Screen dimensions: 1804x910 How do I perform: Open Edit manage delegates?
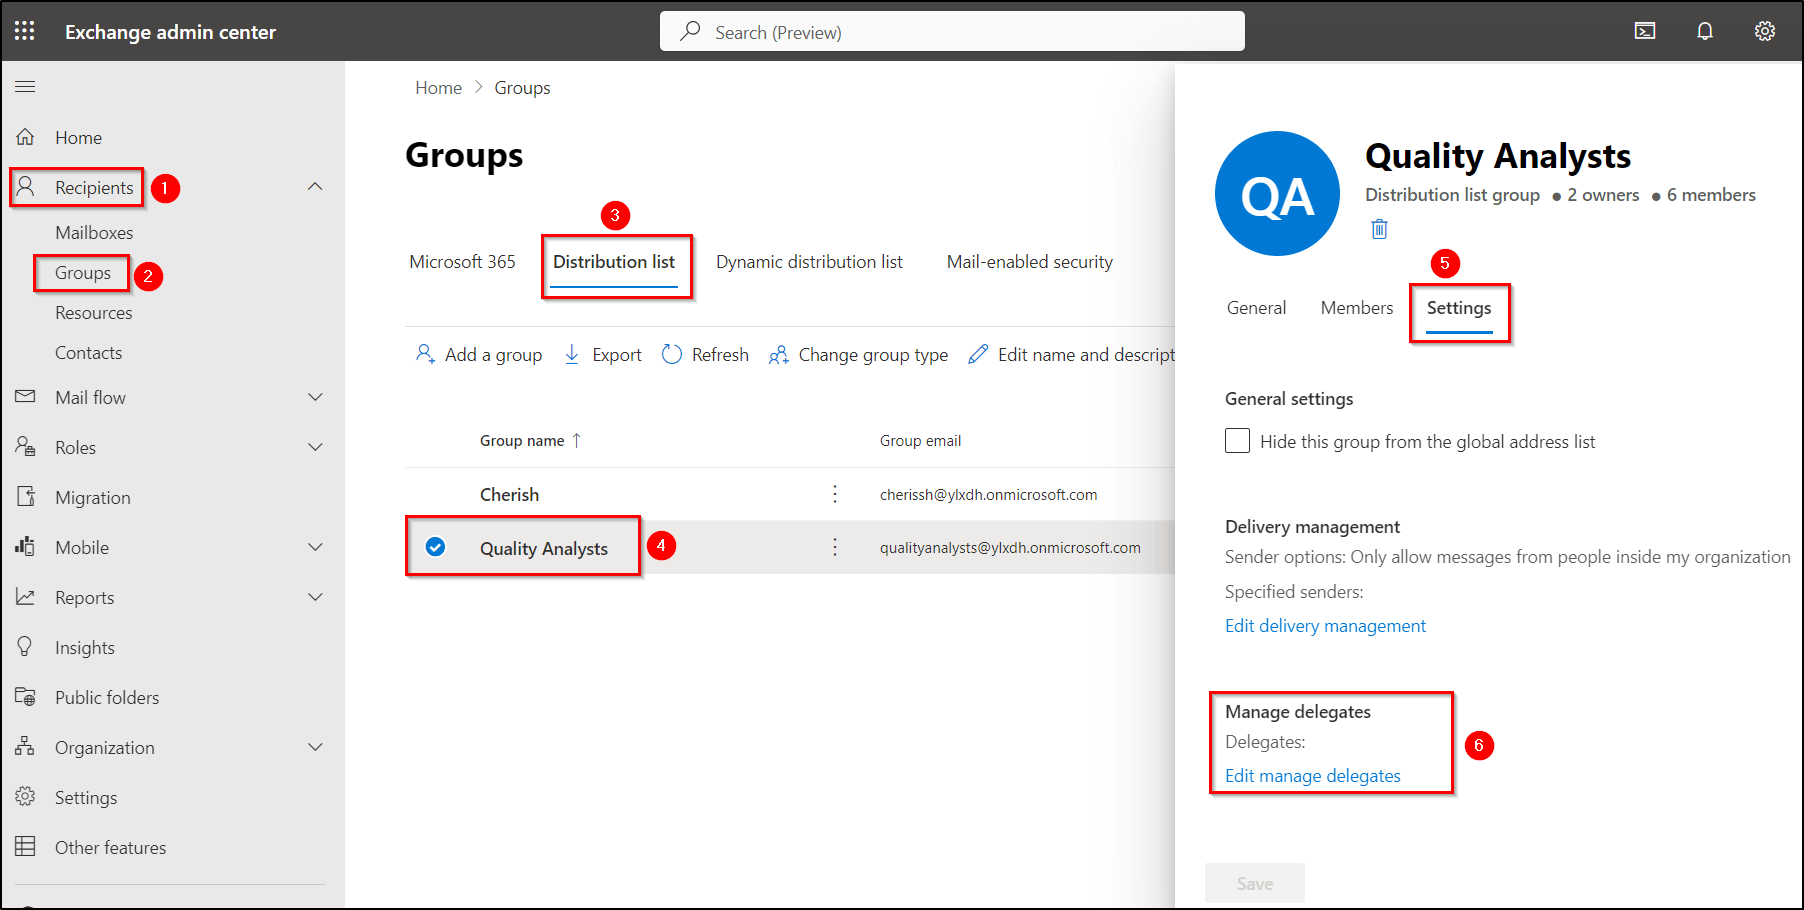1312,775
